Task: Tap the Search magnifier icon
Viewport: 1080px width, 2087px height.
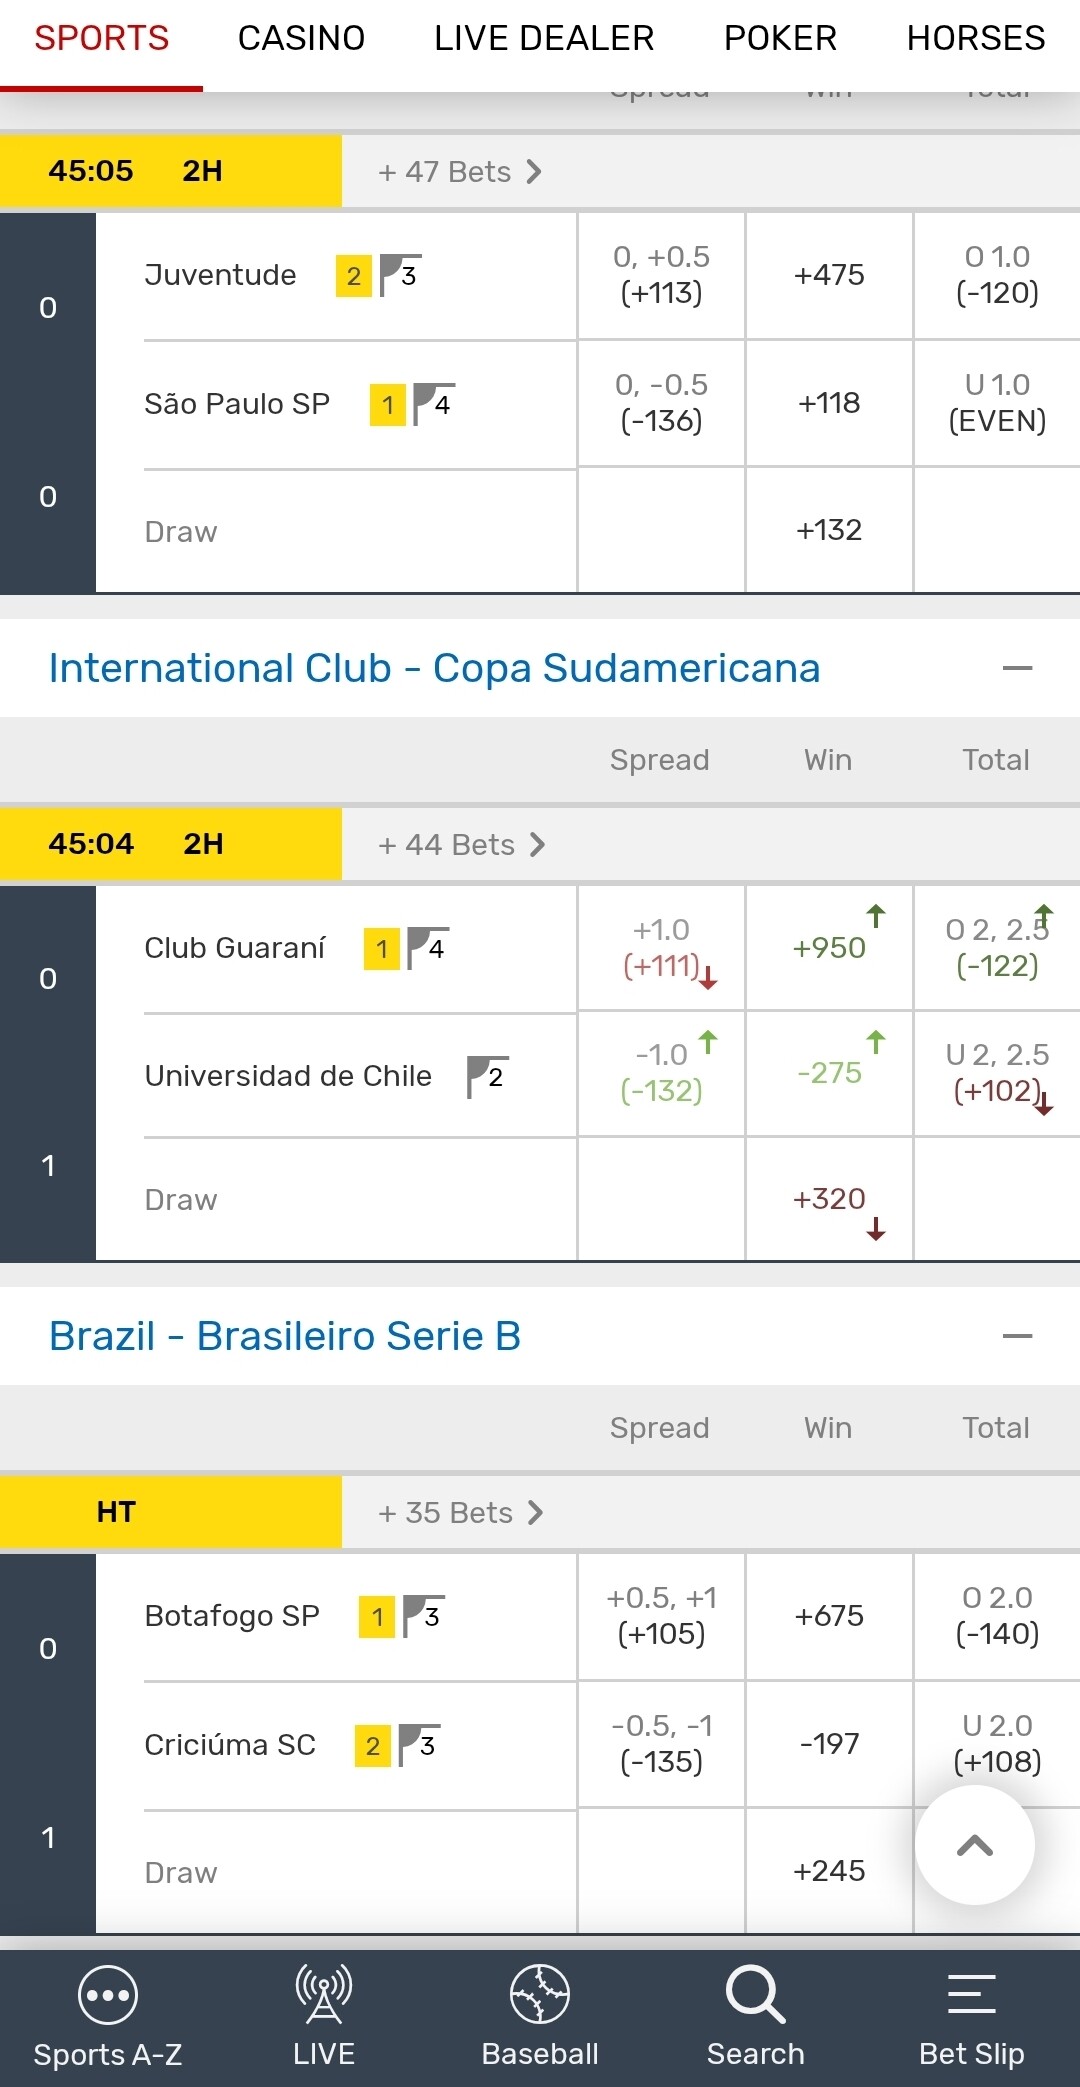Action: 755,1994
